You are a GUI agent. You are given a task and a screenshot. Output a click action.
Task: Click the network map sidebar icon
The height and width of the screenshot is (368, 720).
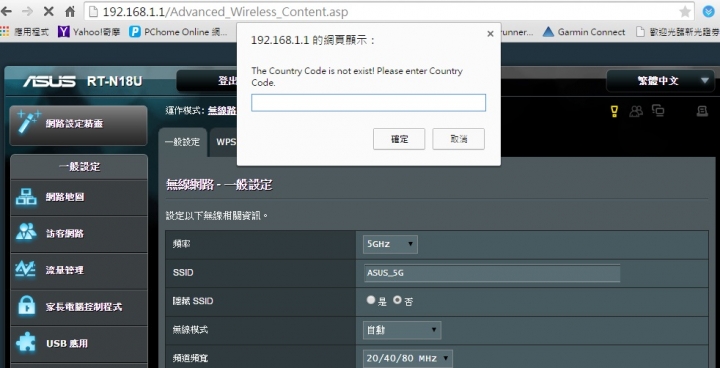pos(26,197)
